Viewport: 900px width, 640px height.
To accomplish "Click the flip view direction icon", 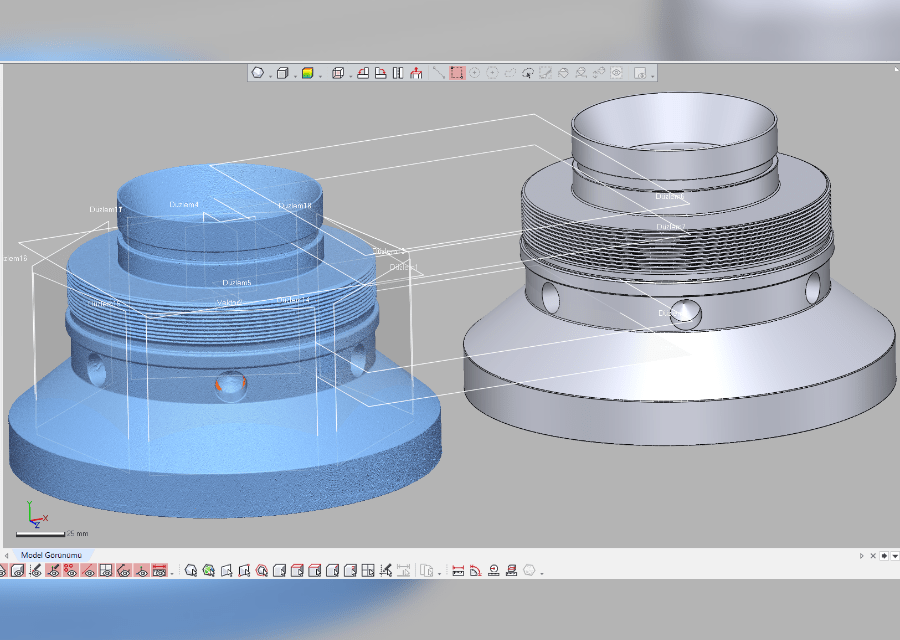I will pos(398,73).
